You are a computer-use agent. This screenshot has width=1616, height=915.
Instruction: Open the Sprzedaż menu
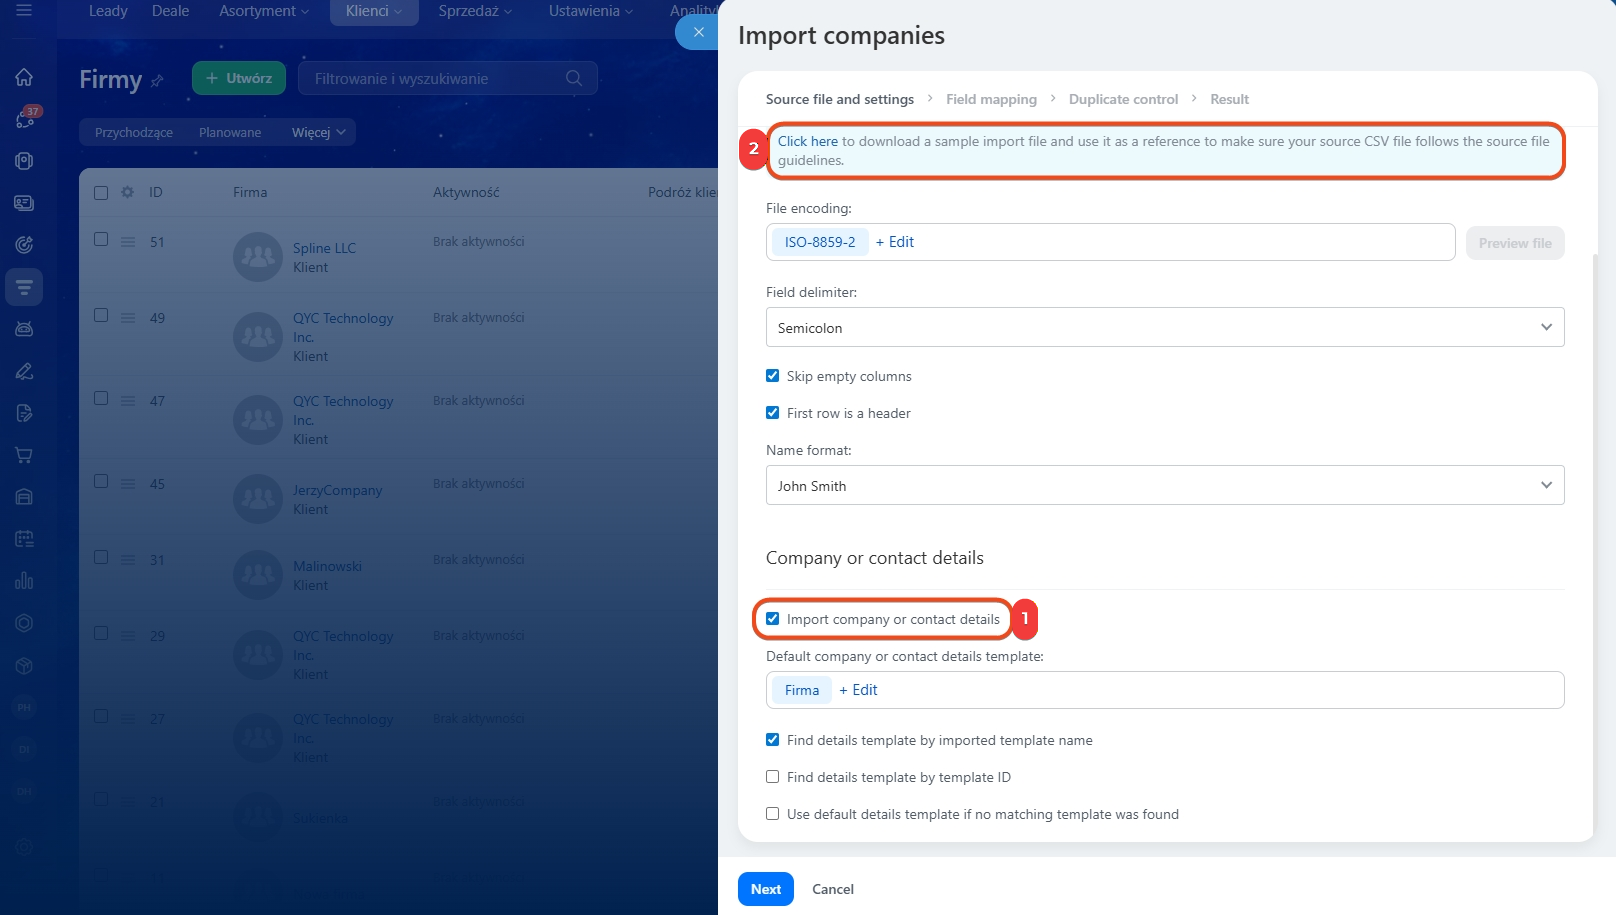[474, 11]
